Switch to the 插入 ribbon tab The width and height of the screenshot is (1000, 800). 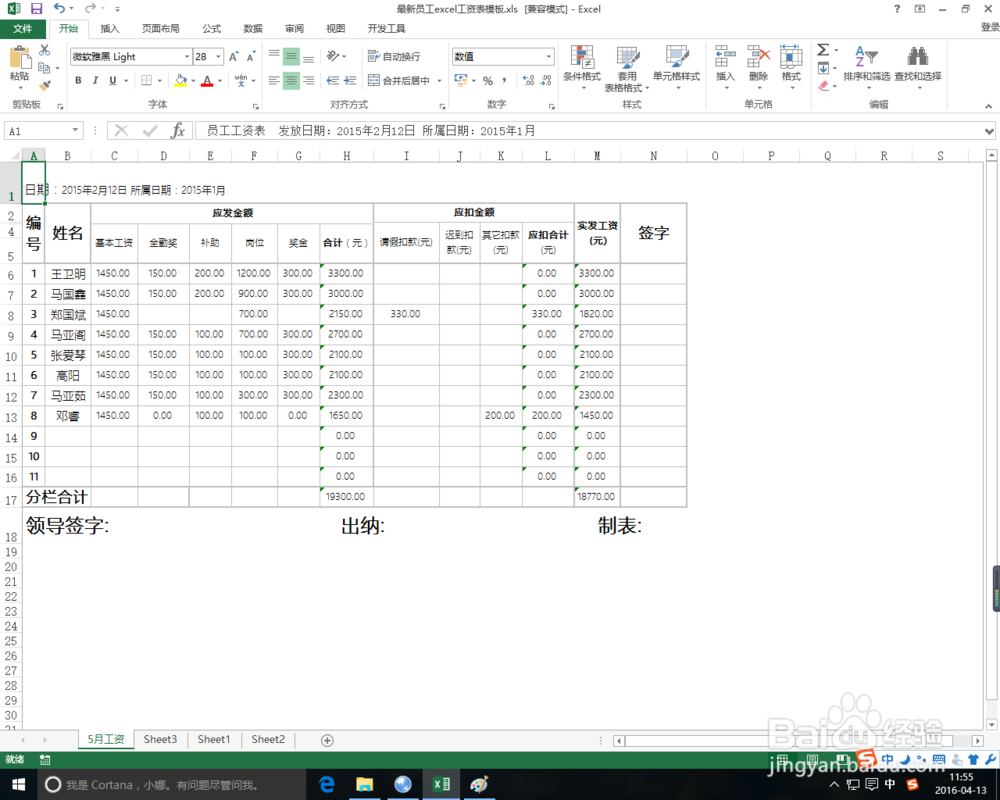coord(110,29)
